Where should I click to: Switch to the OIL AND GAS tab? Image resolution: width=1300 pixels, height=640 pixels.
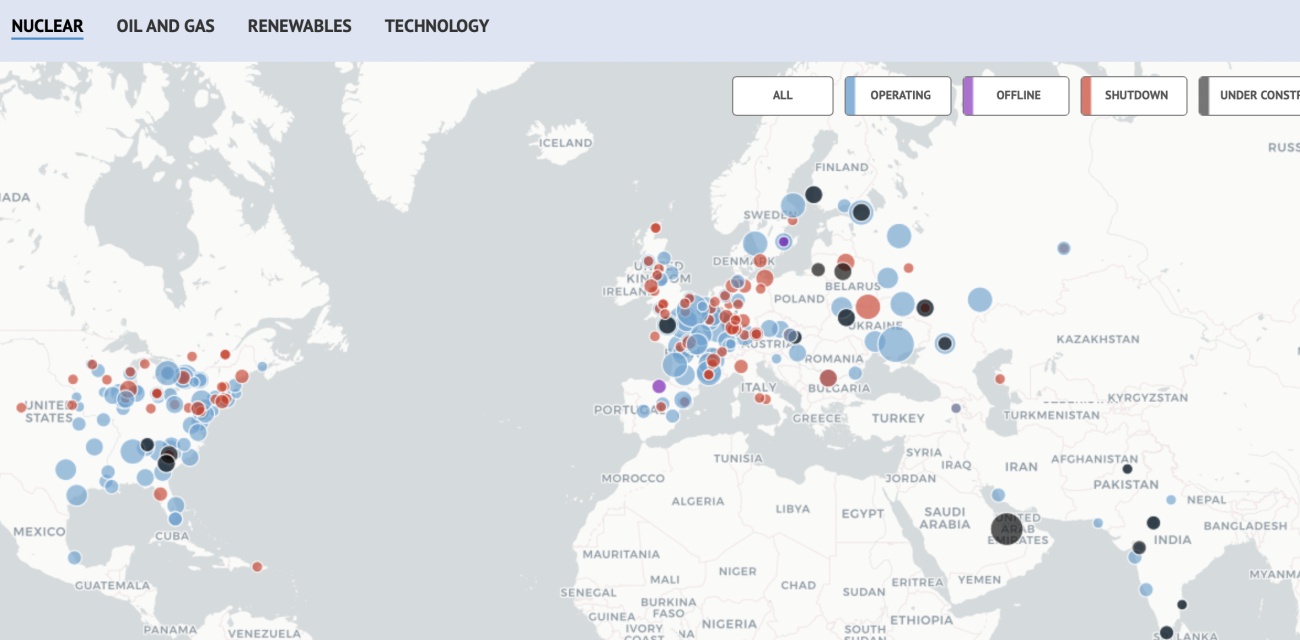click(165, 27)
